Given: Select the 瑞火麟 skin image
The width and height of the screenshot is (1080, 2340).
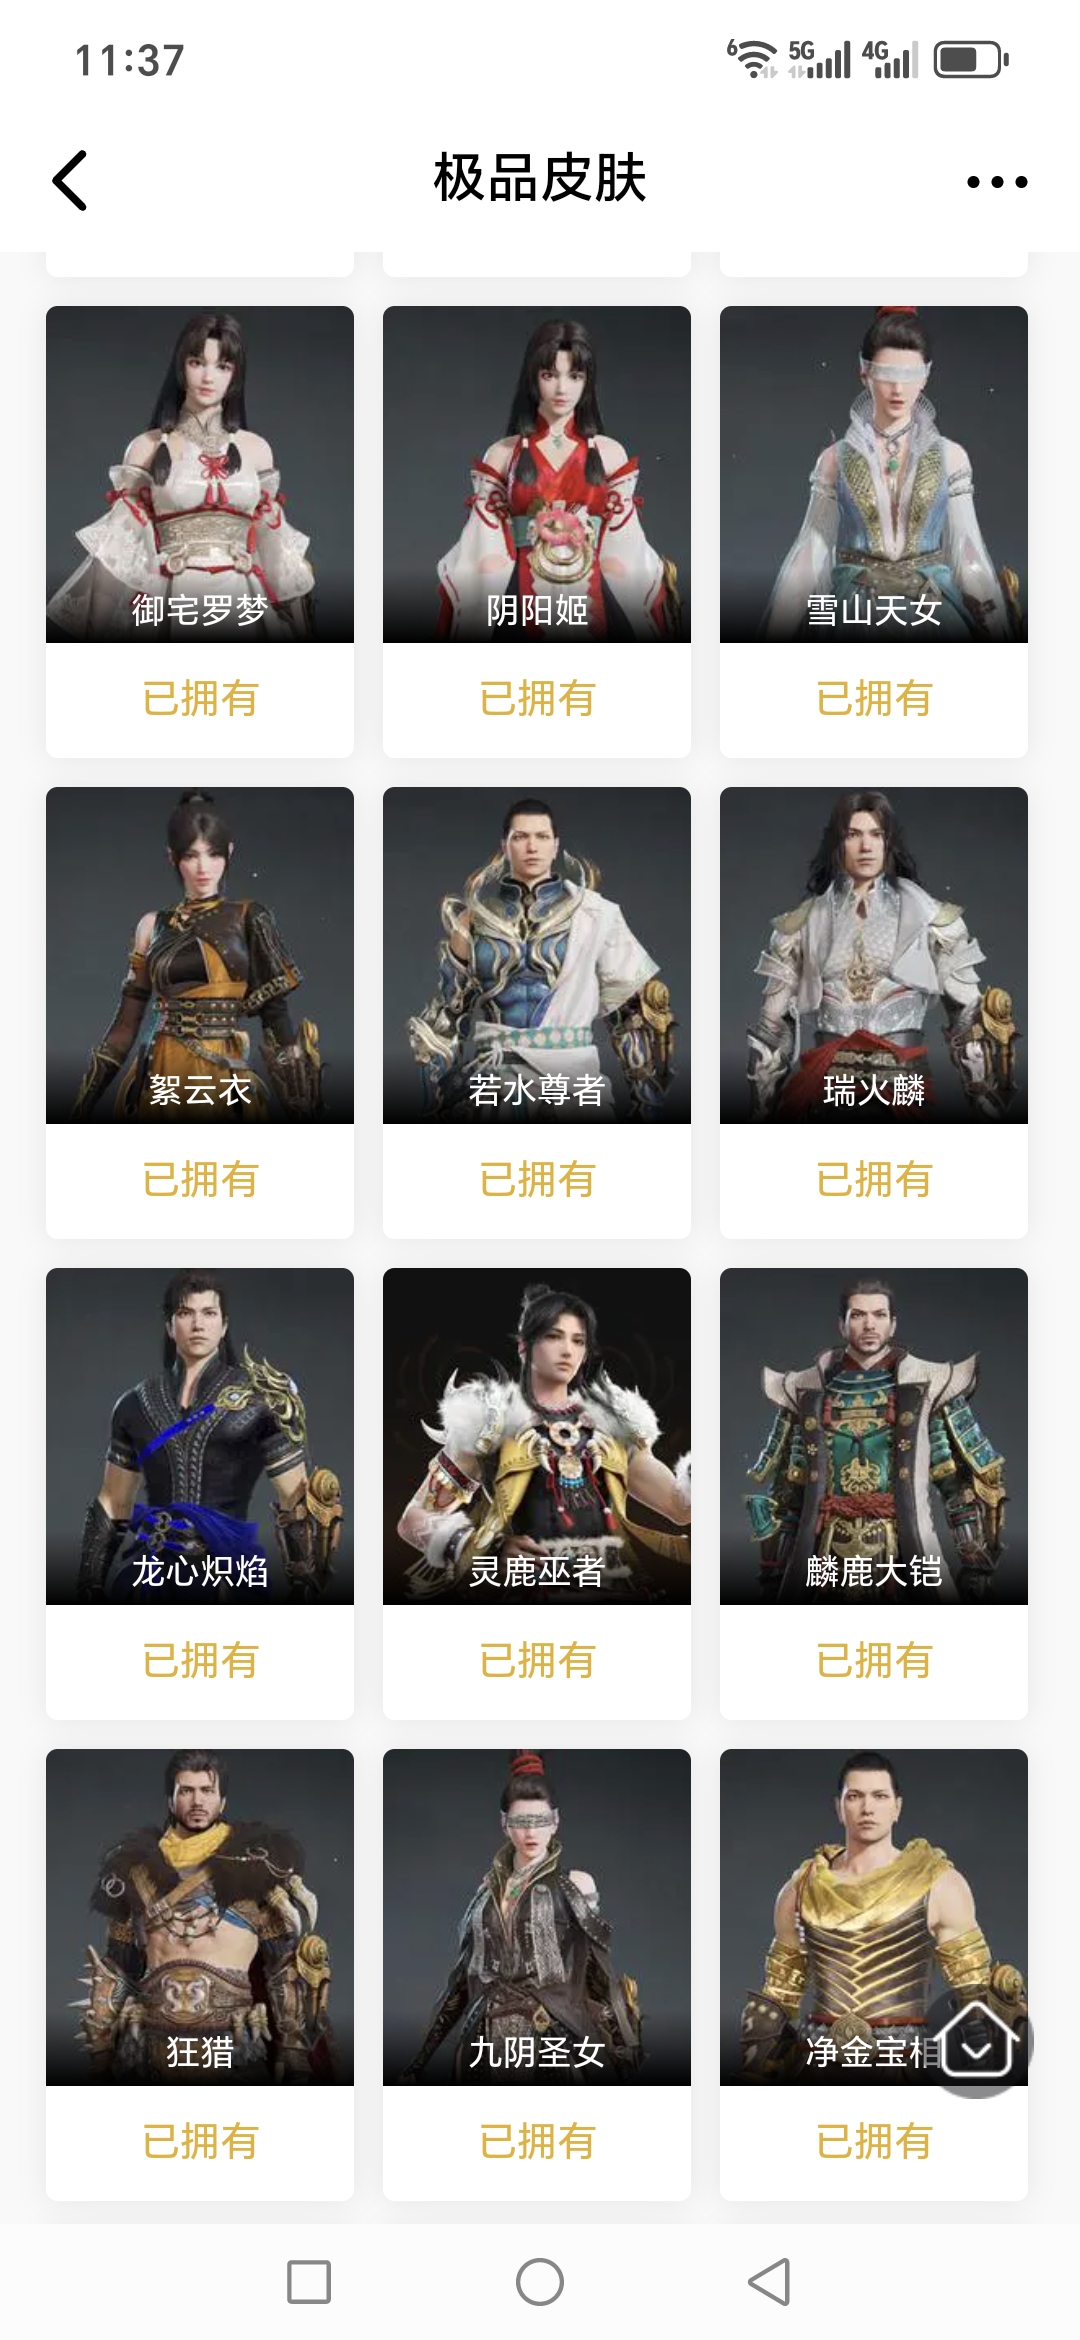Looking at the screenshot, I should pos(874,955).
